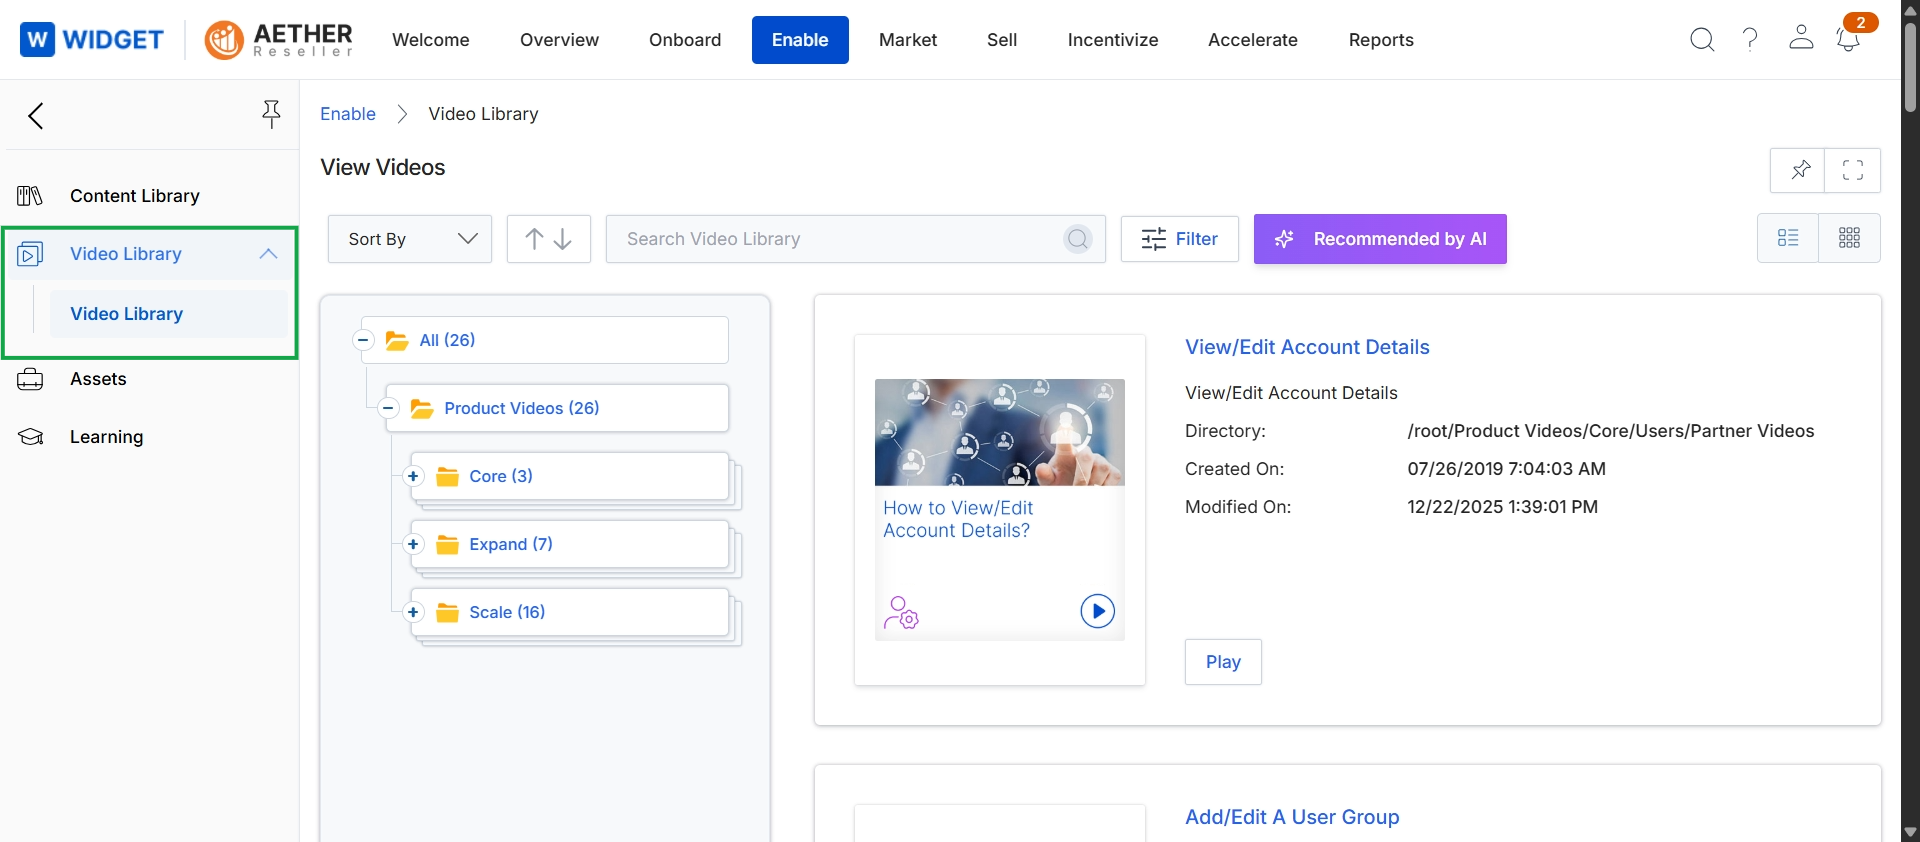Click the page vertical scrollbar thumb
Image resolution: width=1920 pixels, height=842 pixels.
pyautogui.click(x=1910, y=66)
